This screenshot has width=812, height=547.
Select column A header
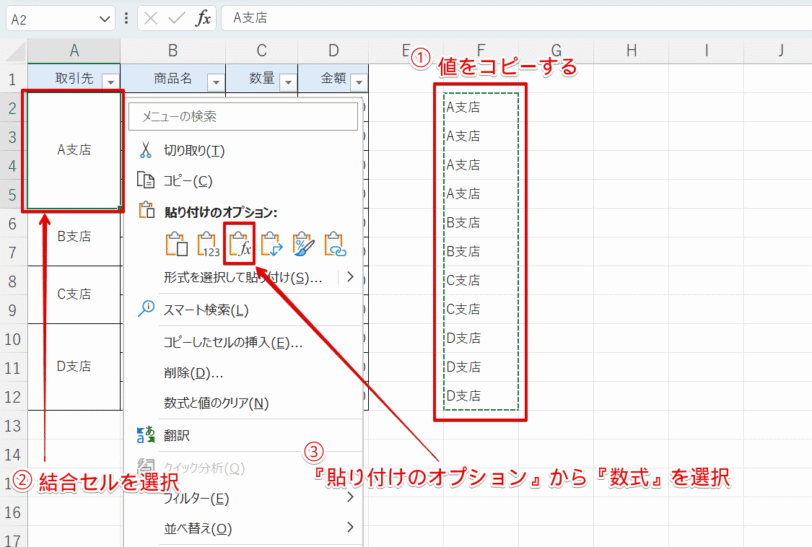[x=74, y=51]
